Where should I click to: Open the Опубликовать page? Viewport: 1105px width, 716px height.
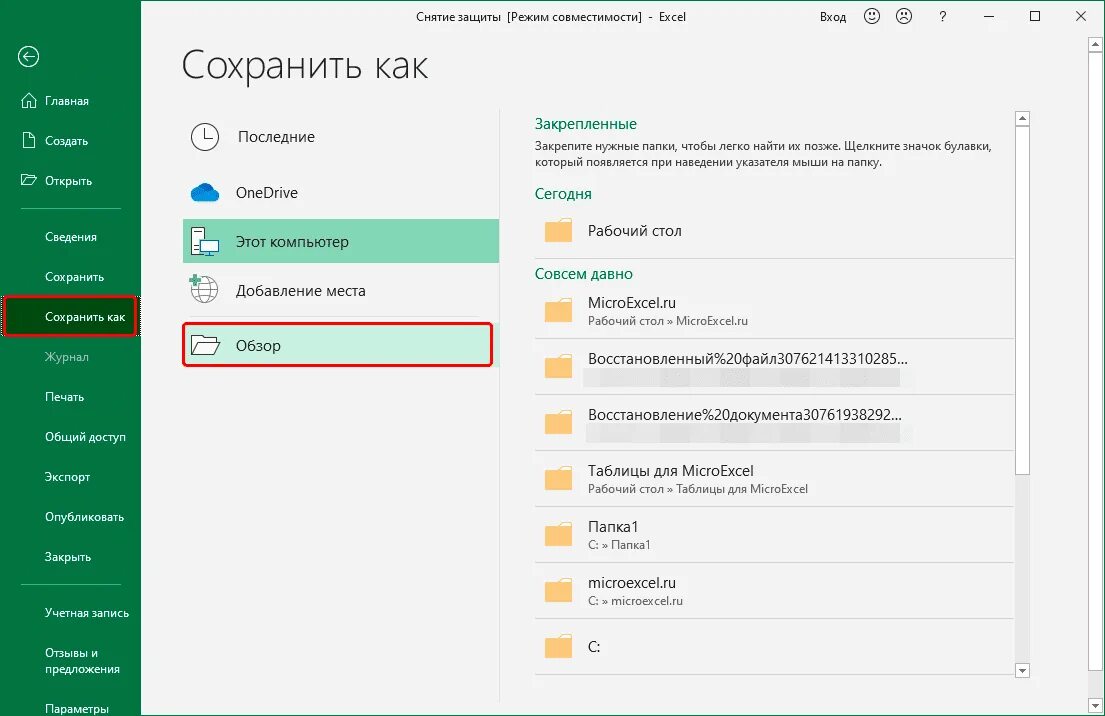[x=84, y=517]
